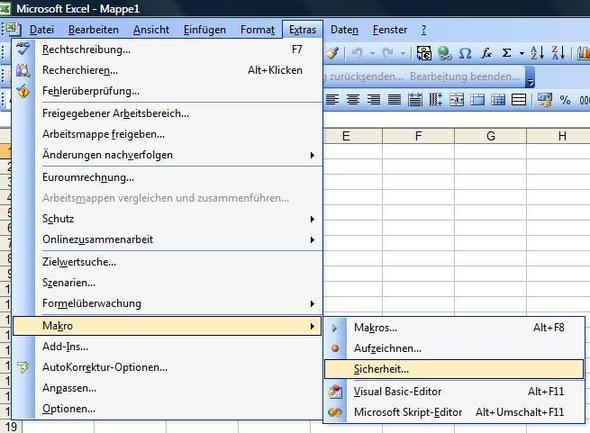Expand the Schutz submenu
The image size is (590, 433).
point(312,219)
